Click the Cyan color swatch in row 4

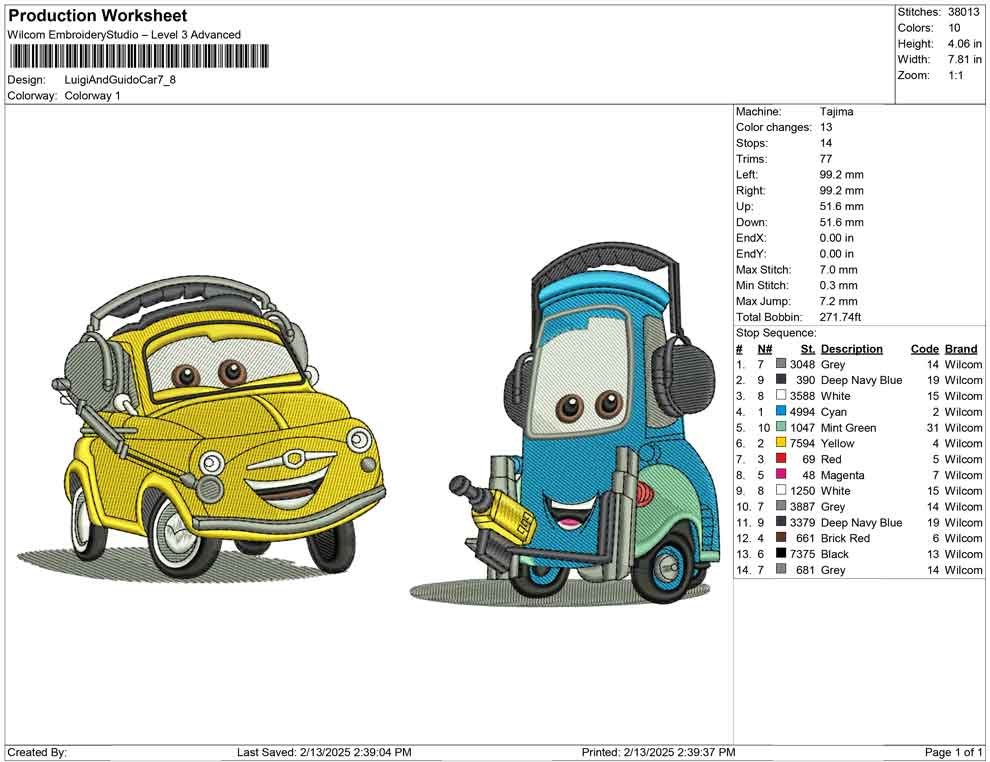(x=781, y=412)
